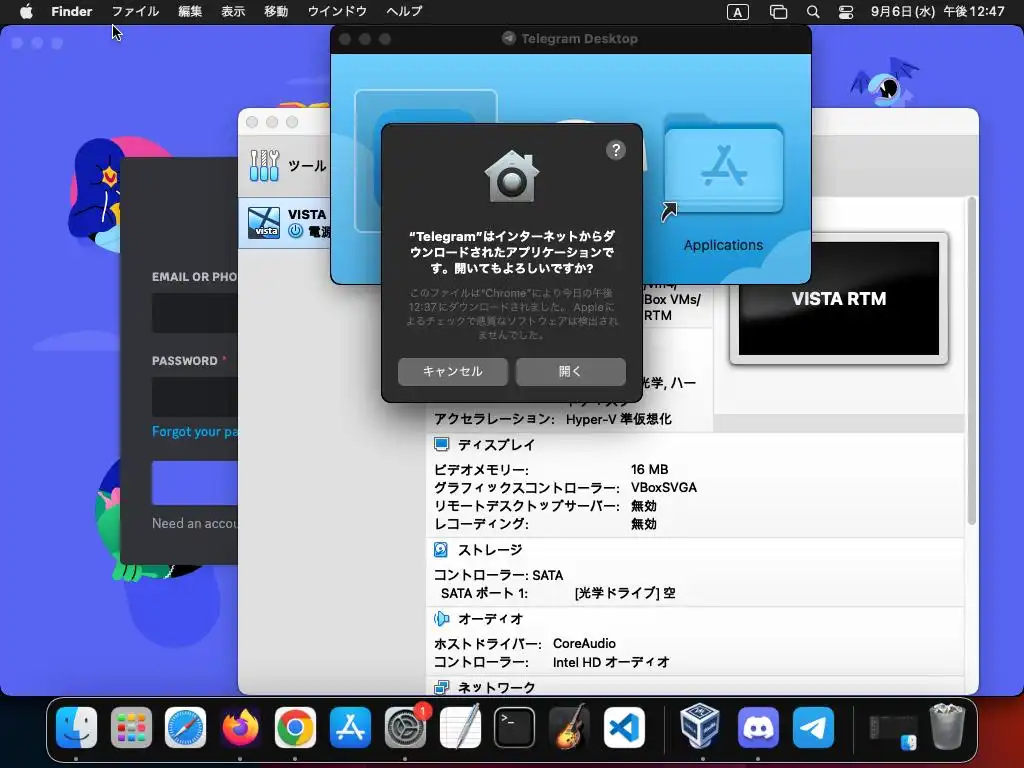Open the mounted disk image stack in Dock
The height and width of the screenshot is (768, 1024).
(x=893, y=731)
